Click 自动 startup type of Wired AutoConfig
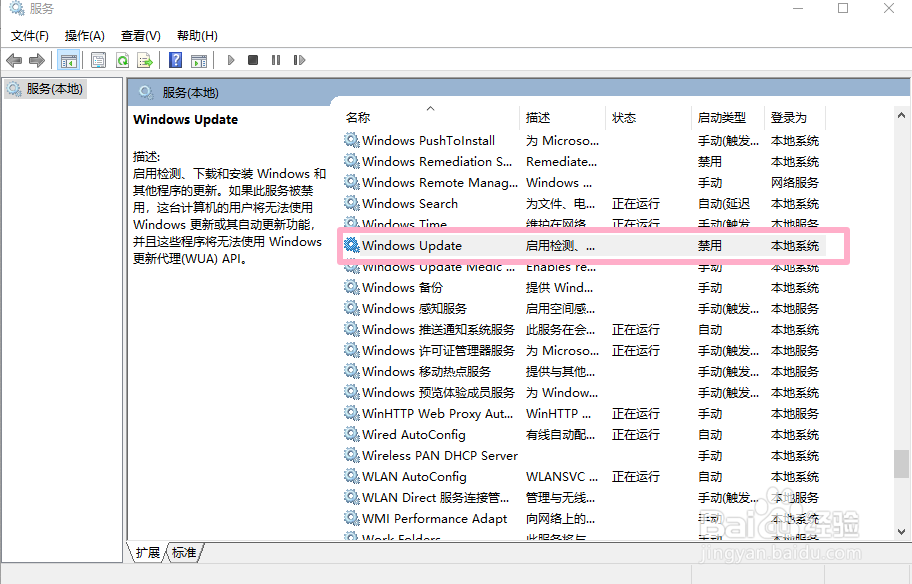Image resolution: width=912 pixels, height=584 pixels. (x=710, y=435)
